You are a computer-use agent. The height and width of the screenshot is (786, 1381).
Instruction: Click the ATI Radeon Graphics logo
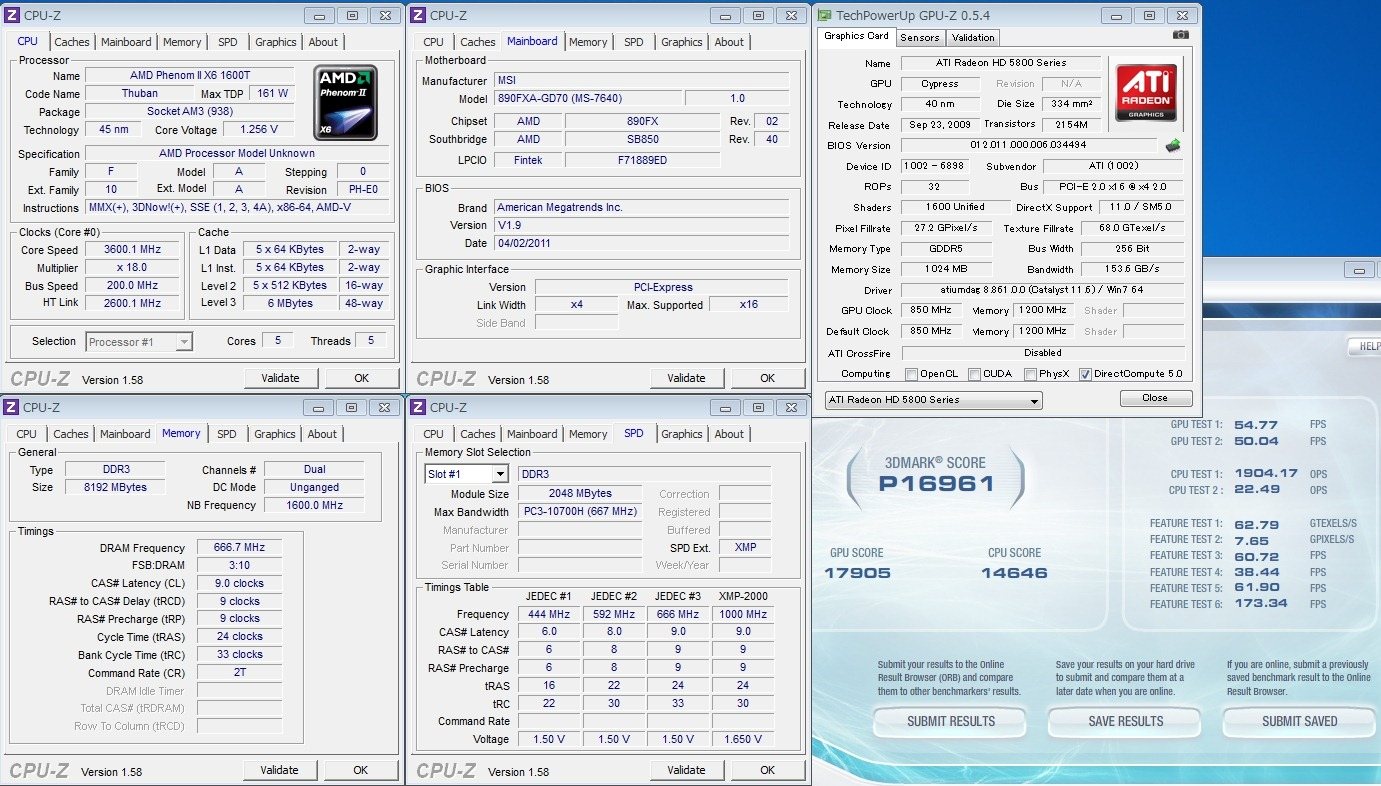(x=1145, y=94)
